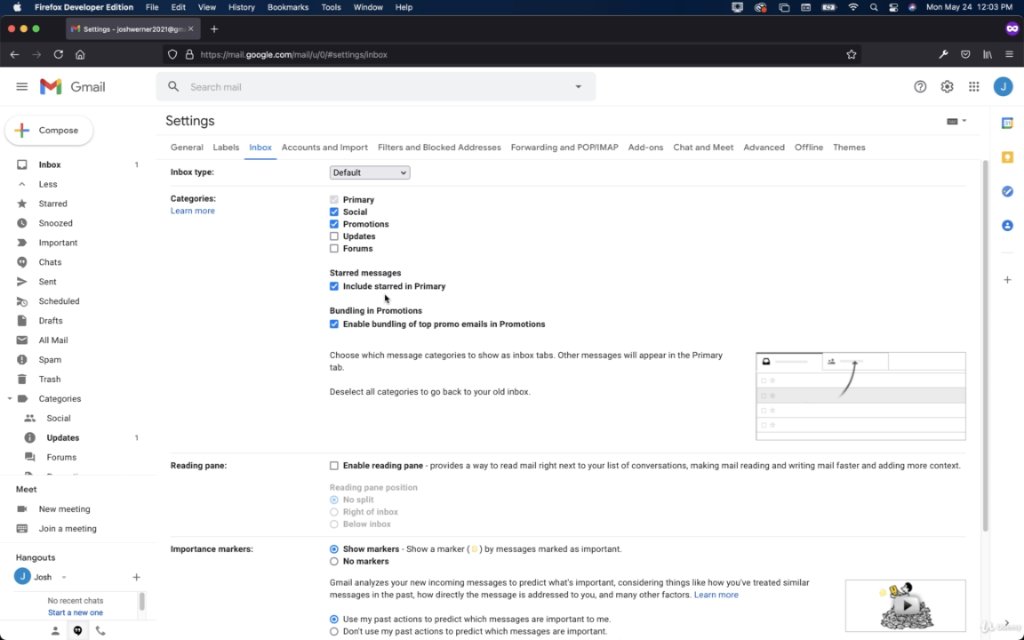Image resolution: width=1024 pixels, height=640 pixels.
Task: Select the Show markers radio button
Action: [x=334, y=549]
